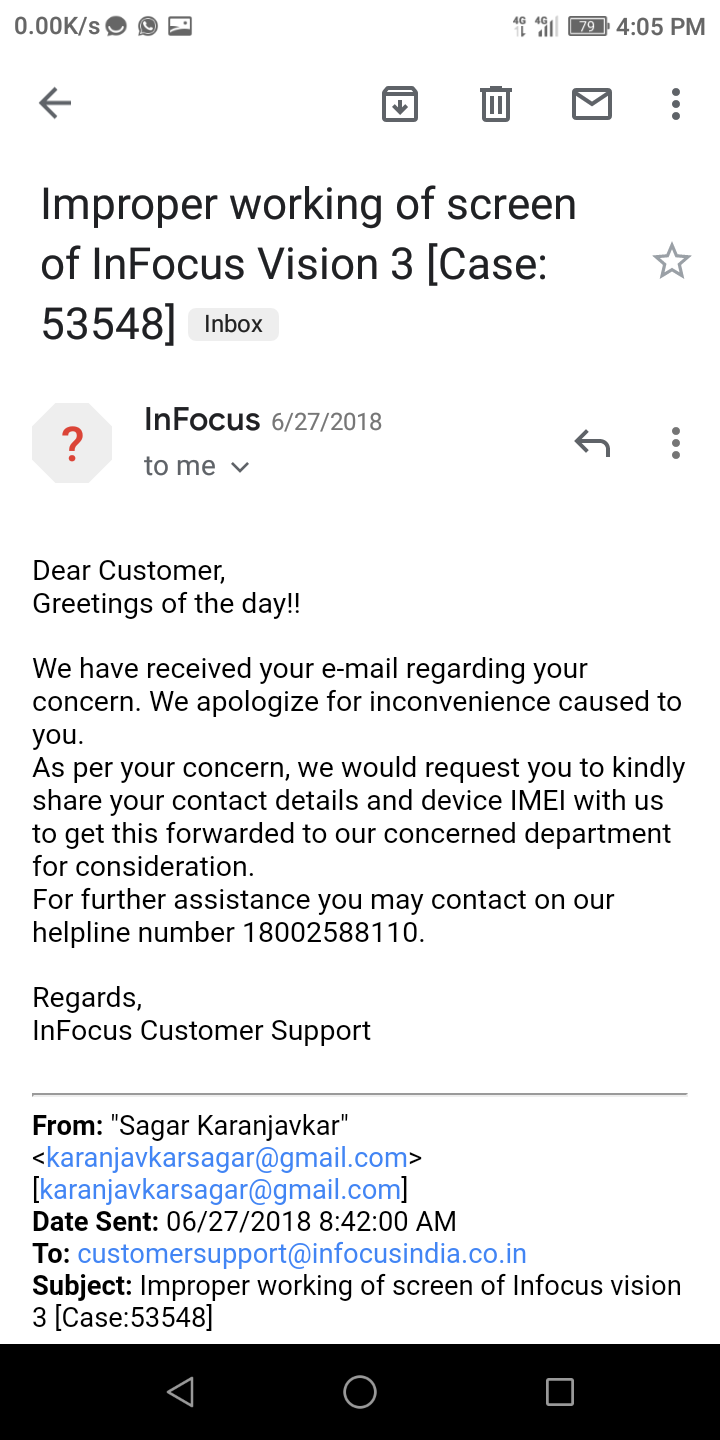Tap the InFocus sender avatar

pyautogui.click(x=72, y=443)
